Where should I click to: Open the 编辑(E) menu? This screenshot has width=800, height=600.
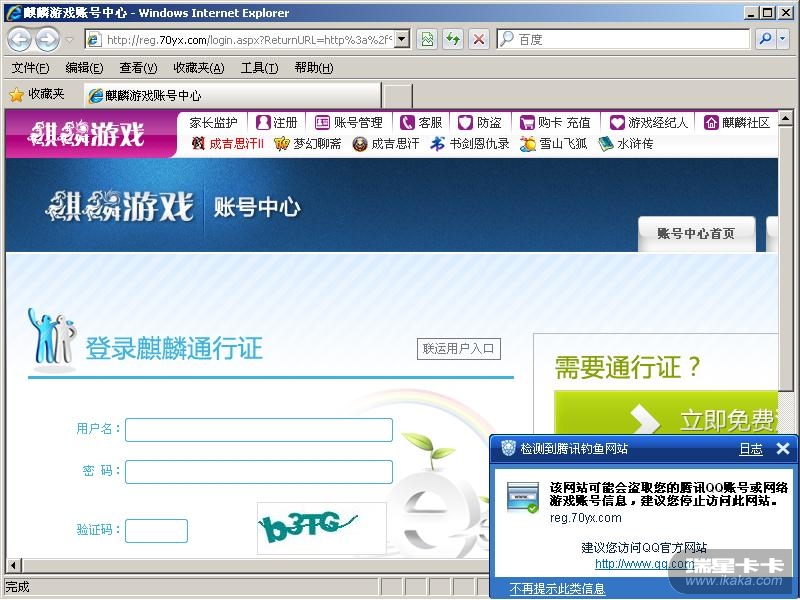pos(84,67)
